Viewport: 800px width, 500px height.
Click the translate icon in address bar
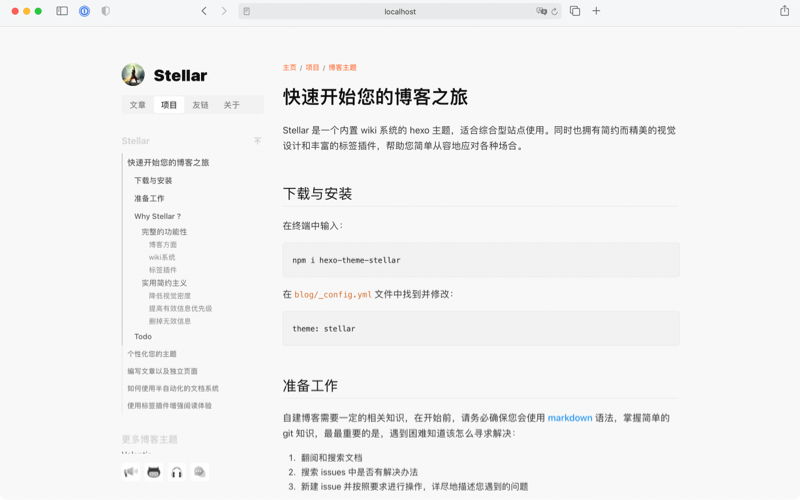541,11
